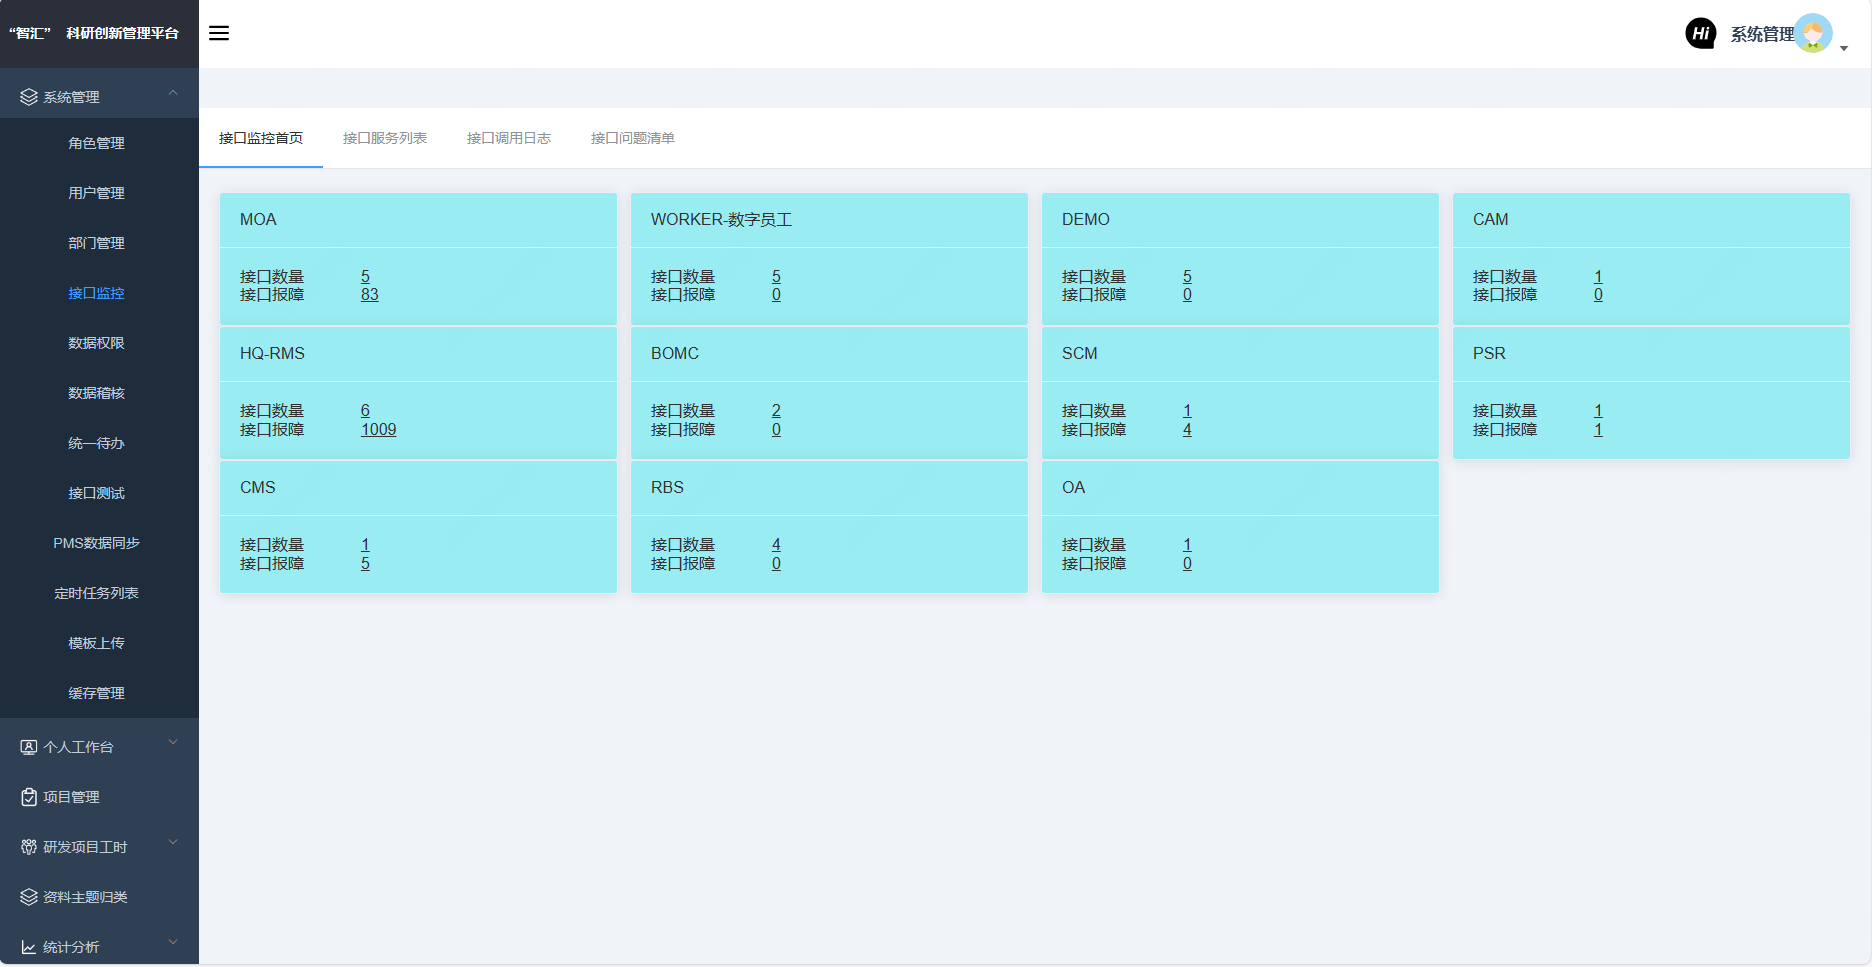
Task: Click MOA fault count link 83
Action: pos(369,295)
